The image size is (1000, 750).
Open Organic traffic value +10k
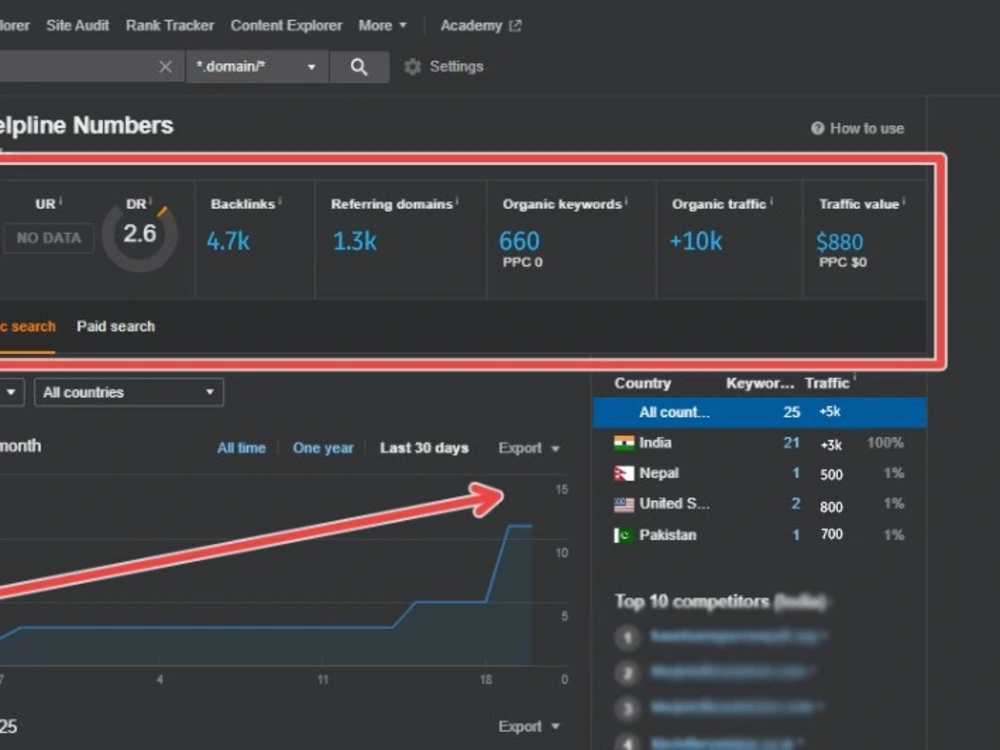(696, 242)
